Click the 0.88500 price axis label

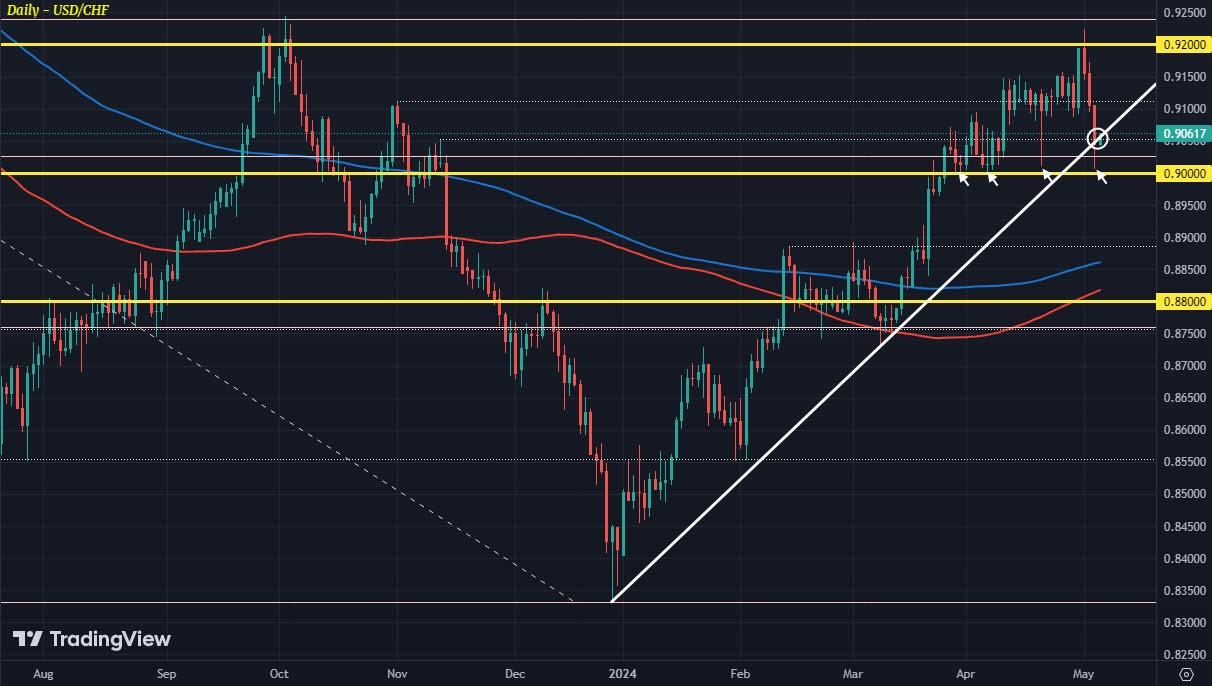(x=1184, y=269)
